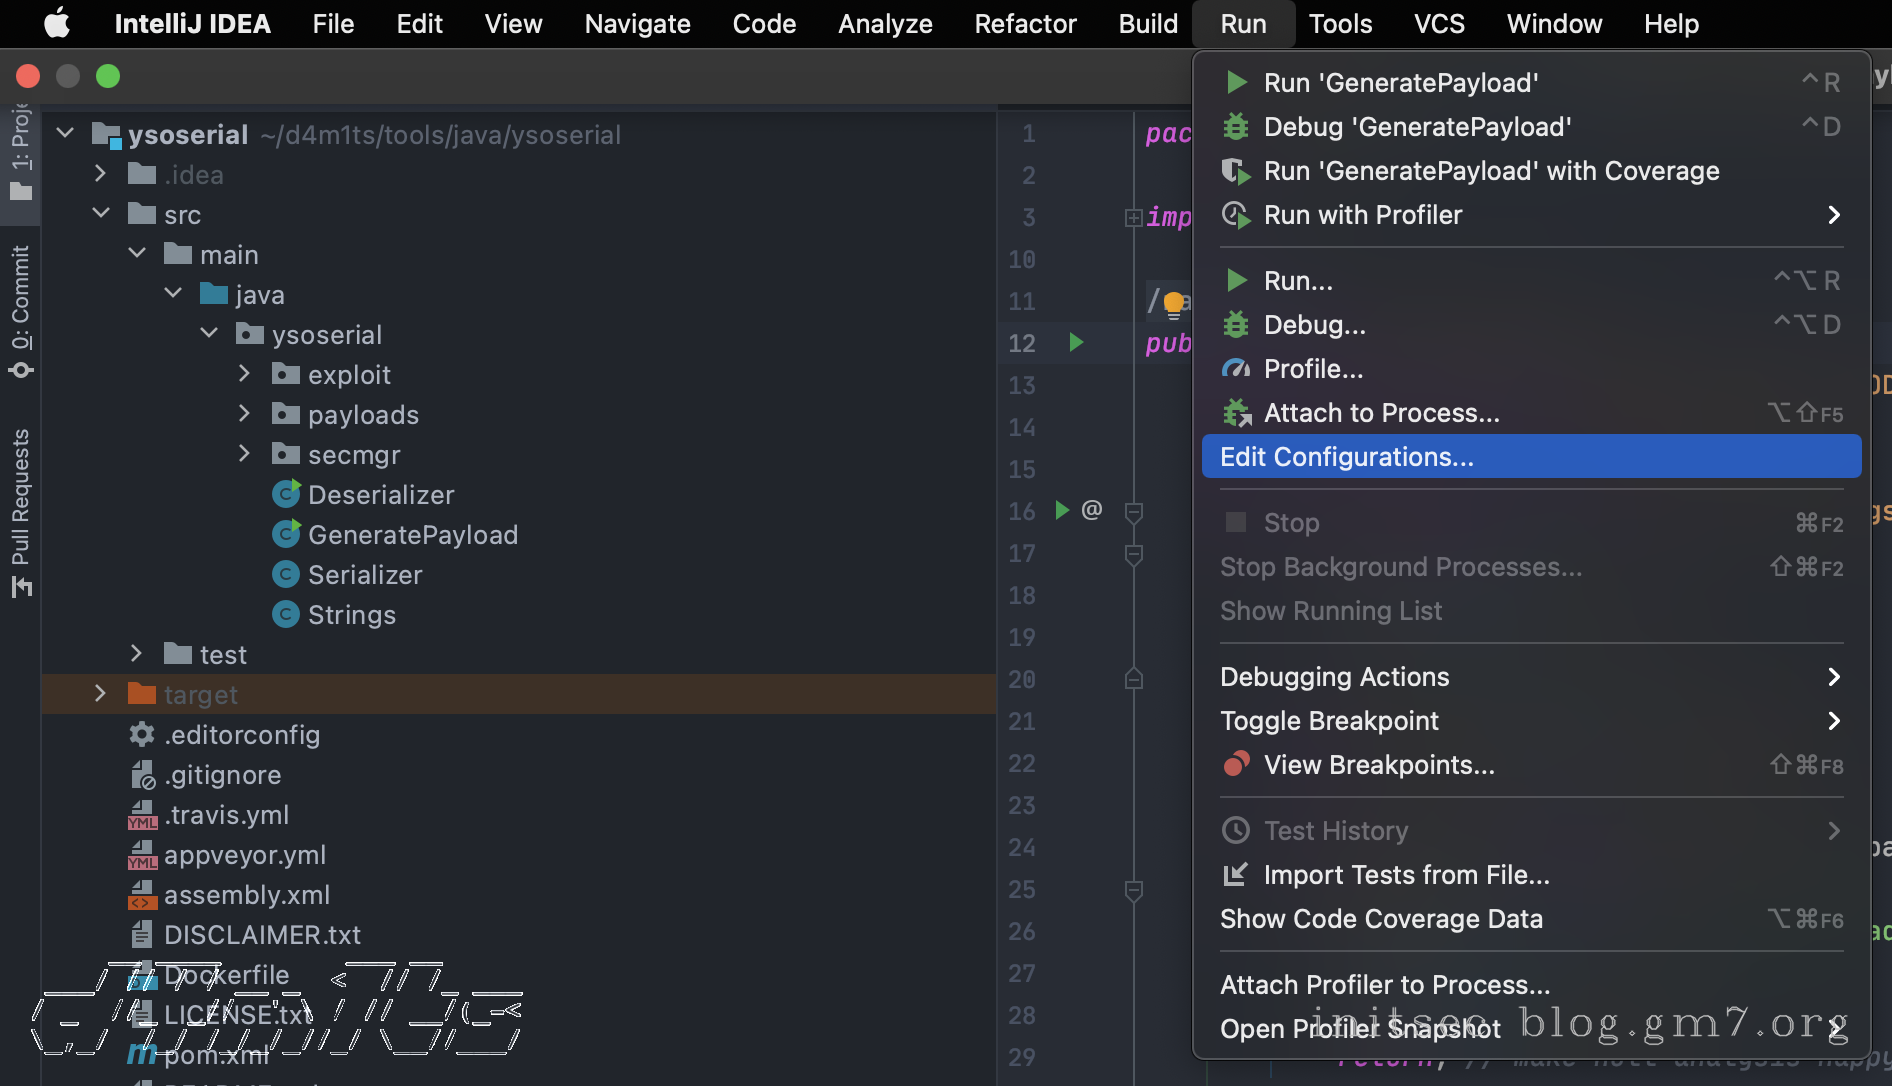Open the Pull Requests tool window
Screen dimensions: 1892x1086
20,510
